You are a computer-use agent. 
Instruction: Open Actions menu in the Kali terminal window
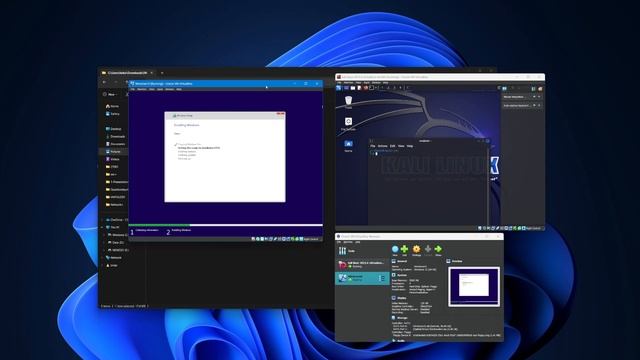pyautogui.click(x=382, y=146)
